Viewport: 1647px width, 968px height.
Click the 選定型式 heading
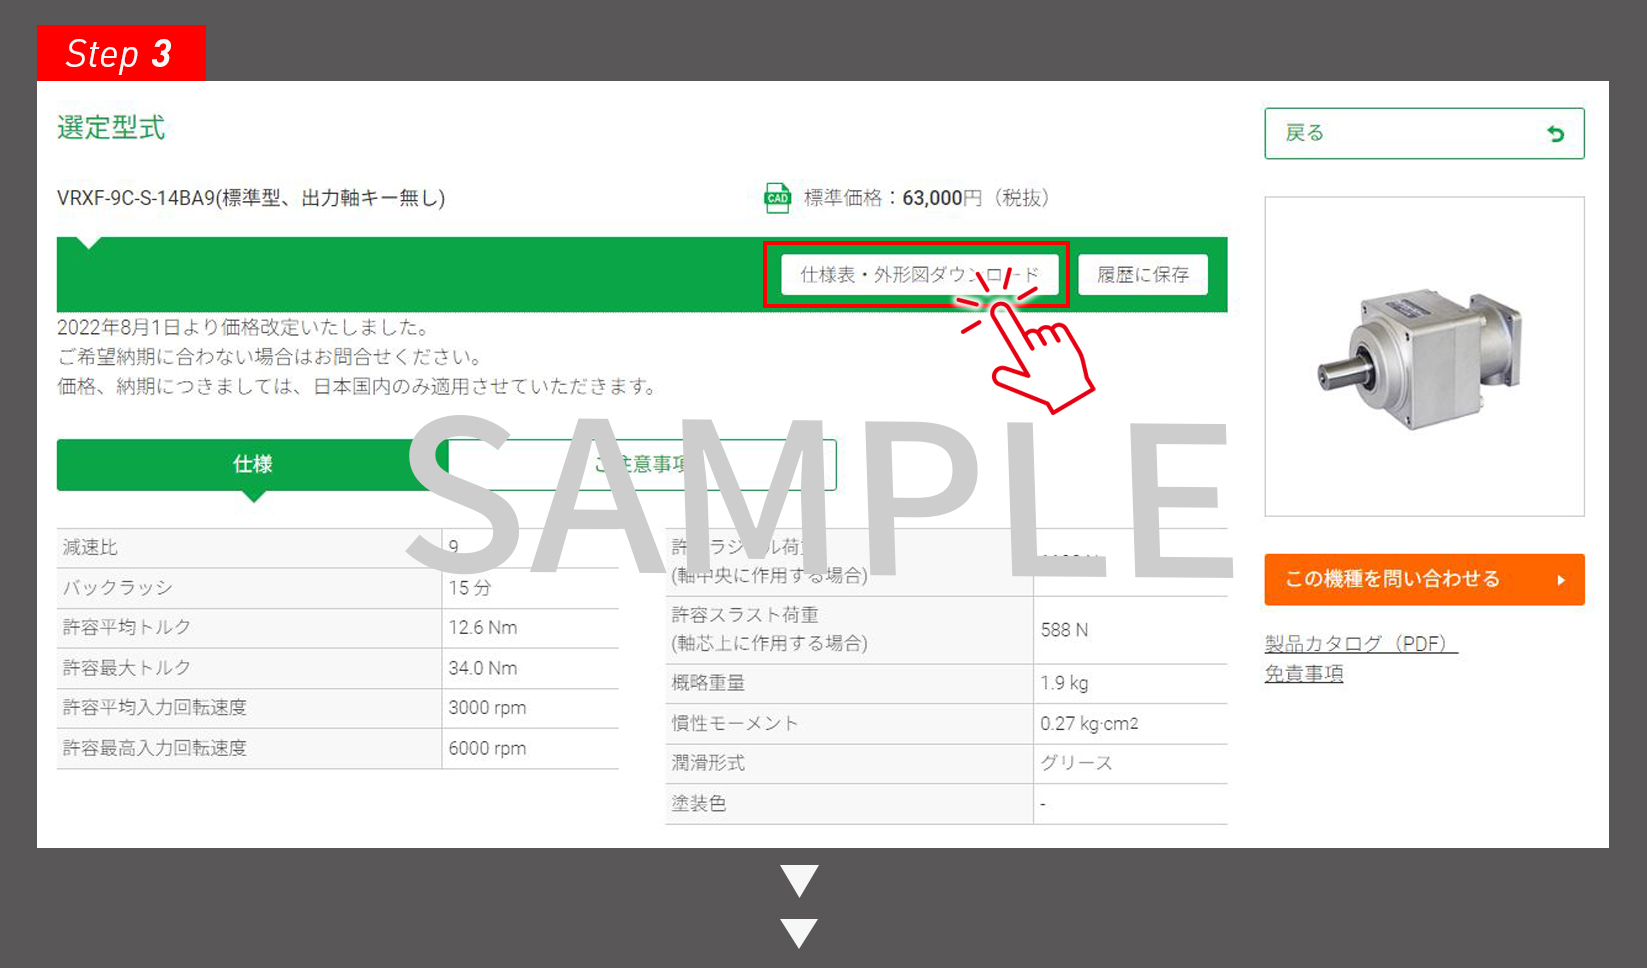111,128
